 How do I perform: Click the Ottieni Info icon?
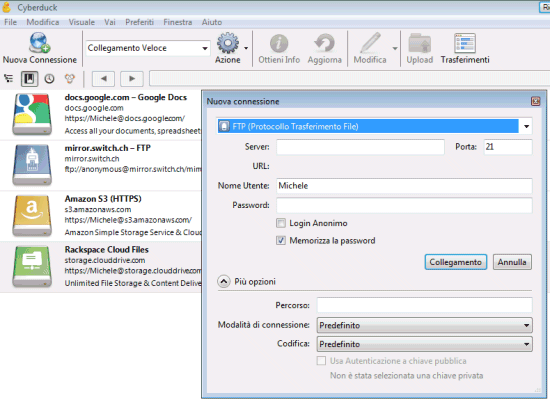[x=279, y=43]
